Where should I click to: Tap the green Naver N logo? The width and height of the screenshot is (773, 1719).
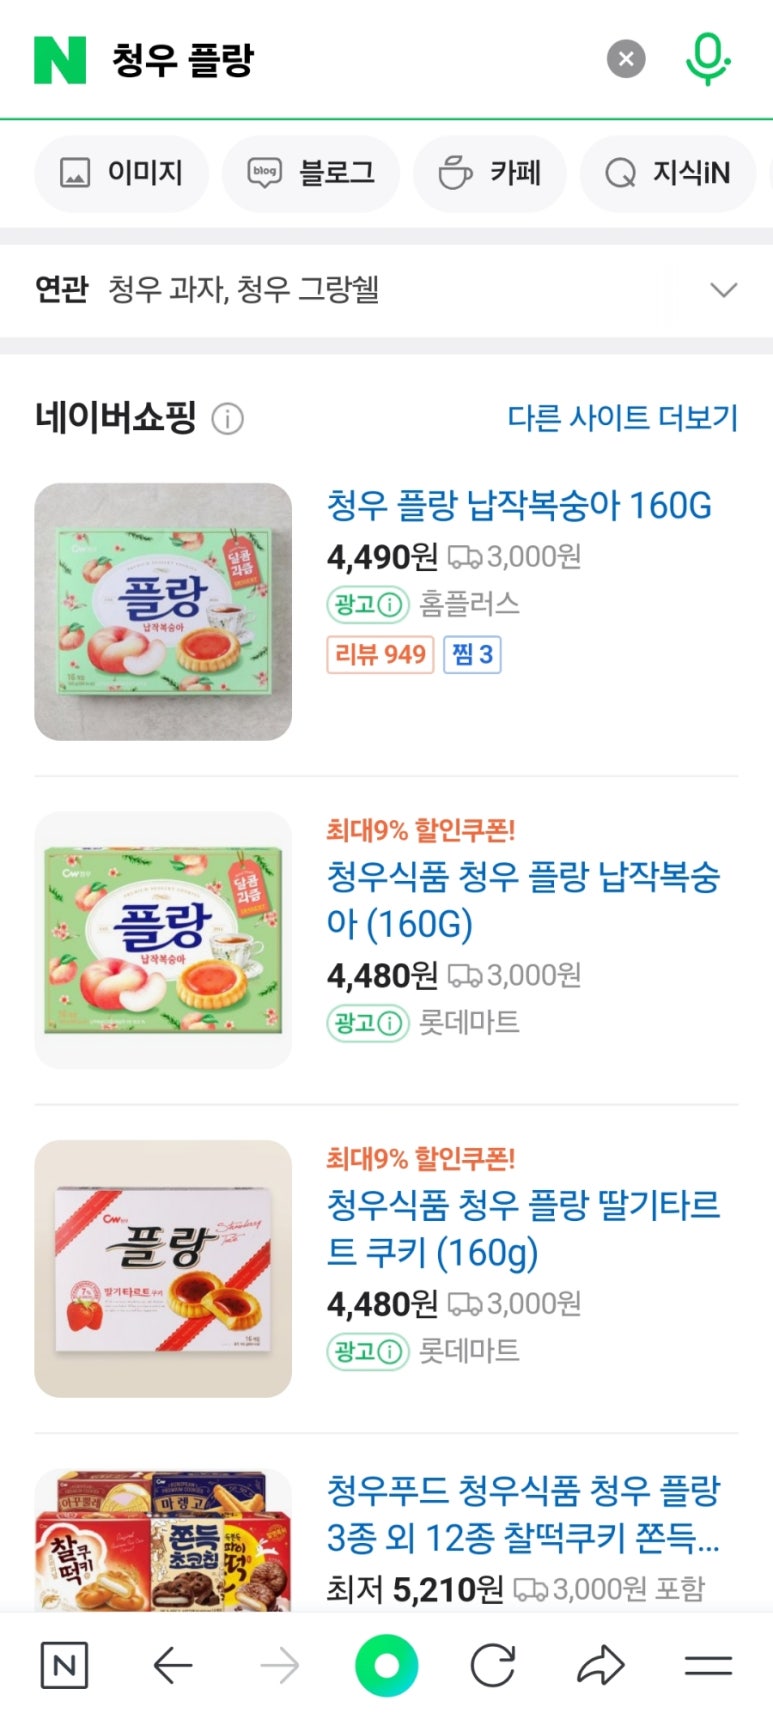point(60,60)
